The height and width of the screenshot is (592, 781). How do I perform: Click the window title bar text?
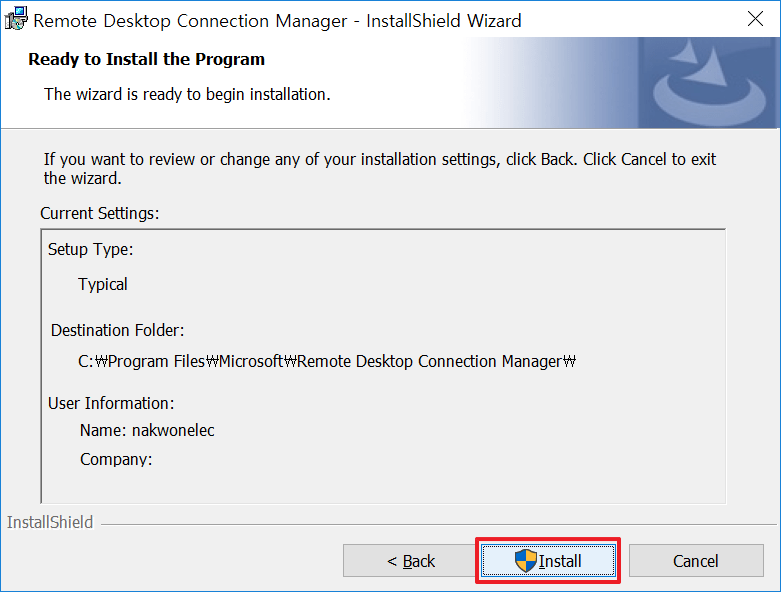pyautogui.click(x=277, y=20)
